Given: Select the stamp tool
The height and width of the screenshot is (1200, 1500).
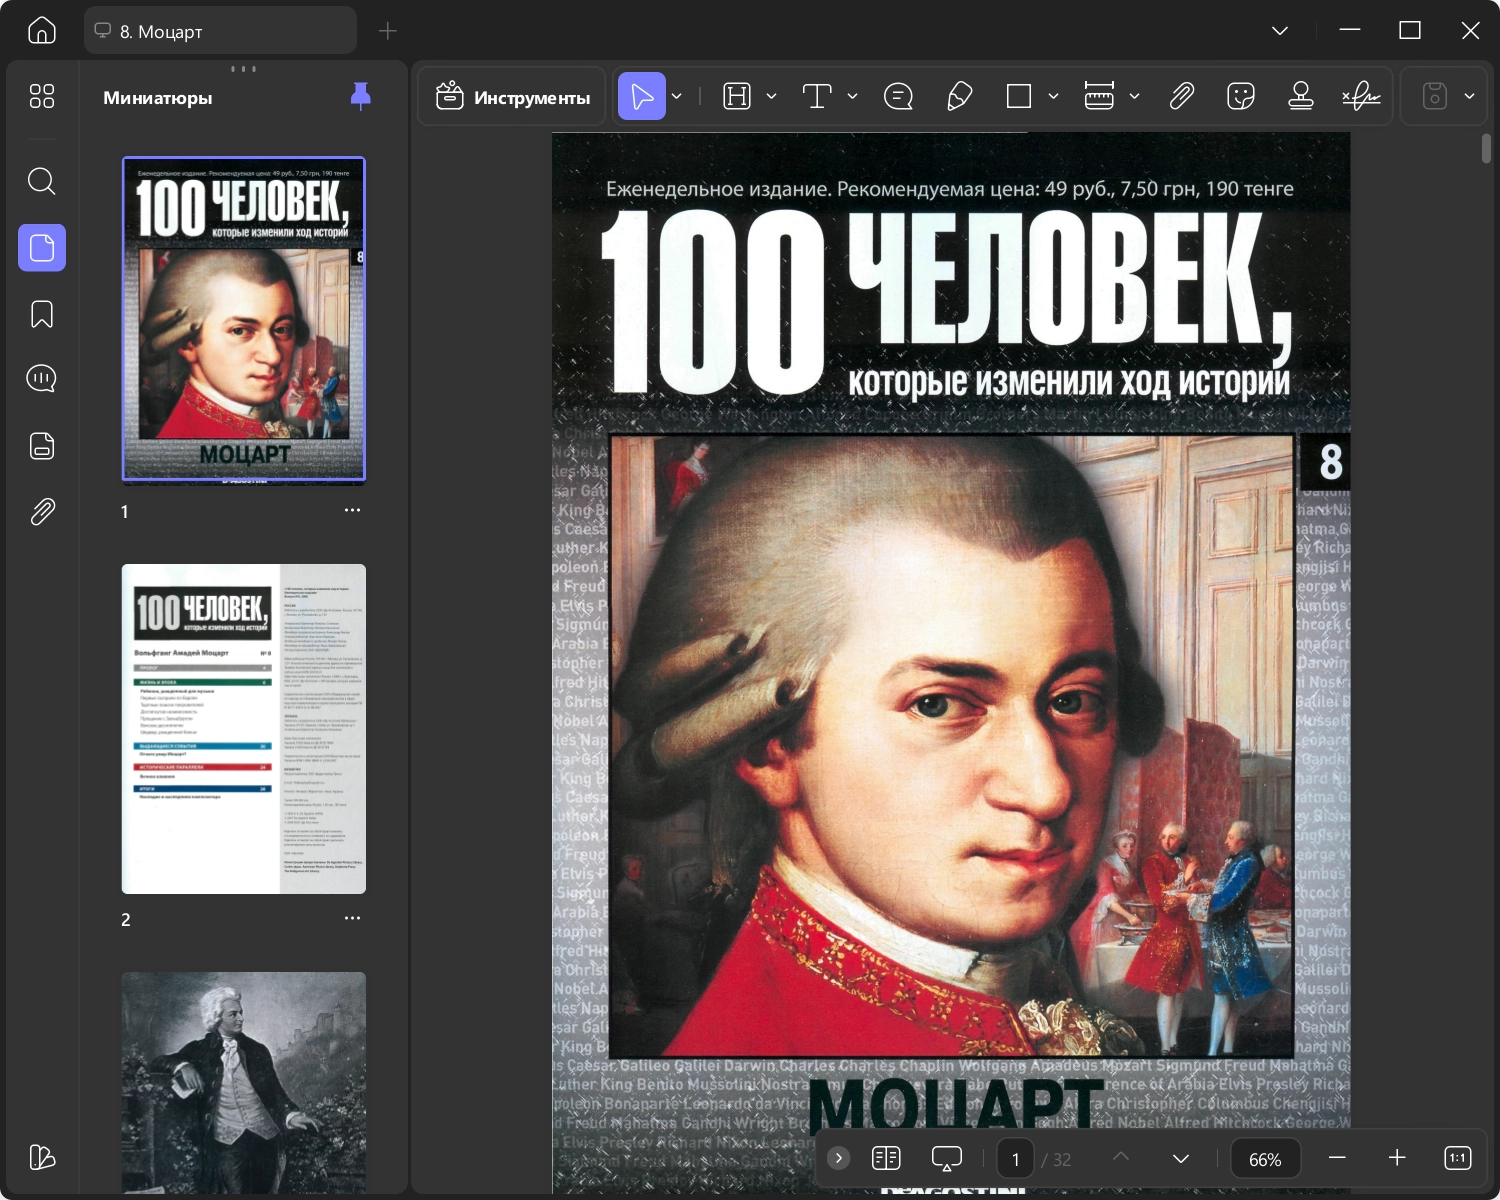Looking at the screenshot, I should 1300,96.
